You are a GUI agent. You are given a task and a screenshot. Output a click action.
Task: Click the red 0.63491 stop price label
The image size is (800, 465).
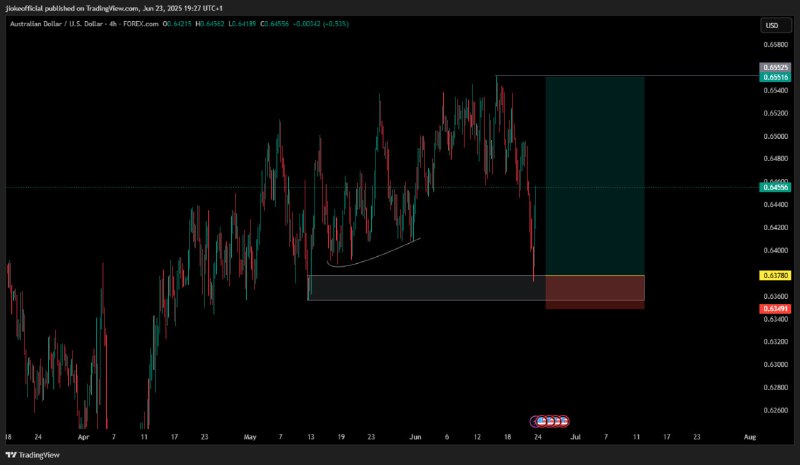tap(775, 309)
